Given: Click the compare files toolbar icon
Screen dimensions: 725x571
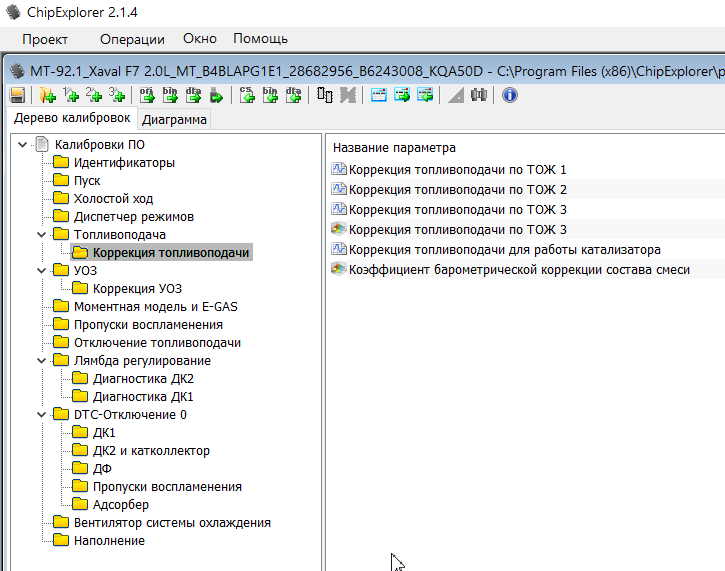Looking at the screenshot, I should click(x=324, y=95).
